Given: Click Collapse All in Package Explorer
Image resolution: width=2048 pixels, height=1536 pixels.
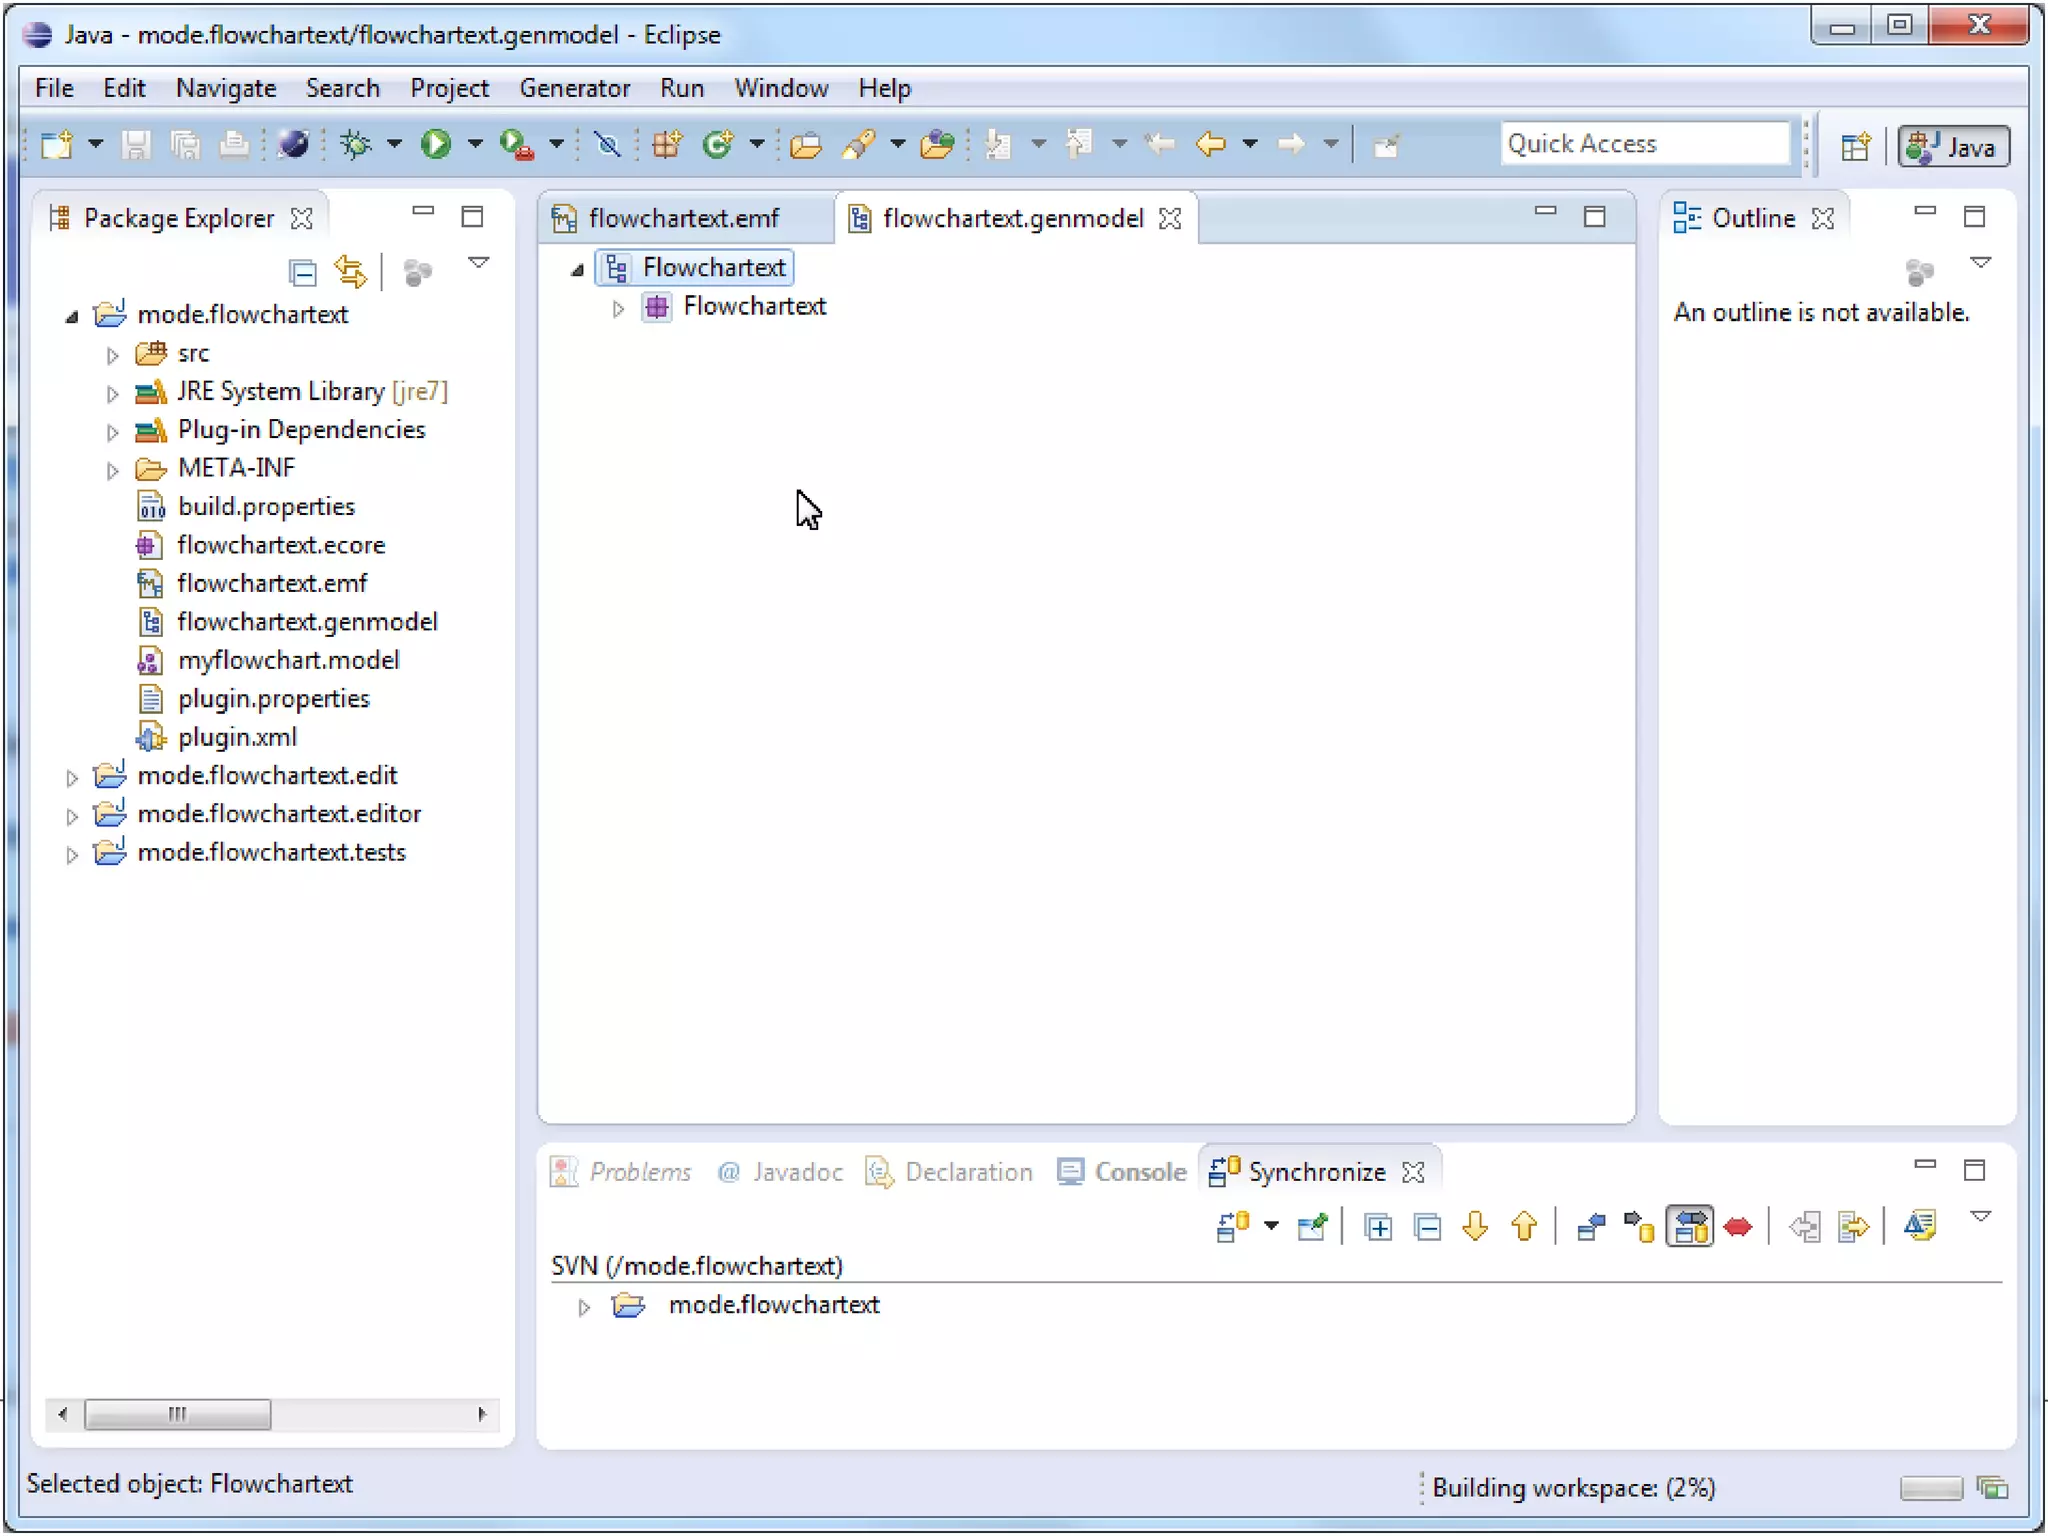Looking at the screenshot, I should 302,272.
